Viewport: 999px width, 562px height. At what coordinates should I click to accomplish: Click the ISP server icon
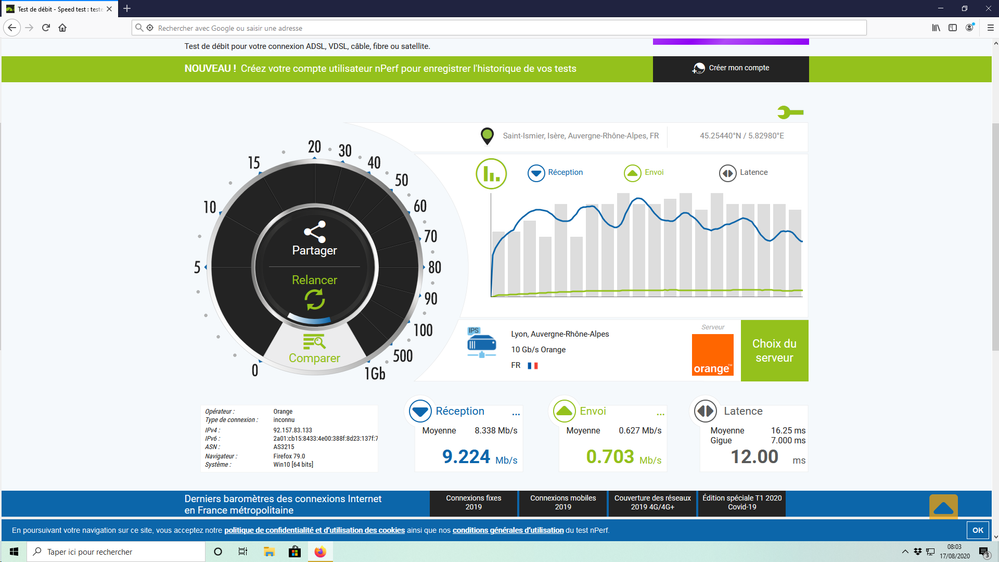click(x=481, y=343)
